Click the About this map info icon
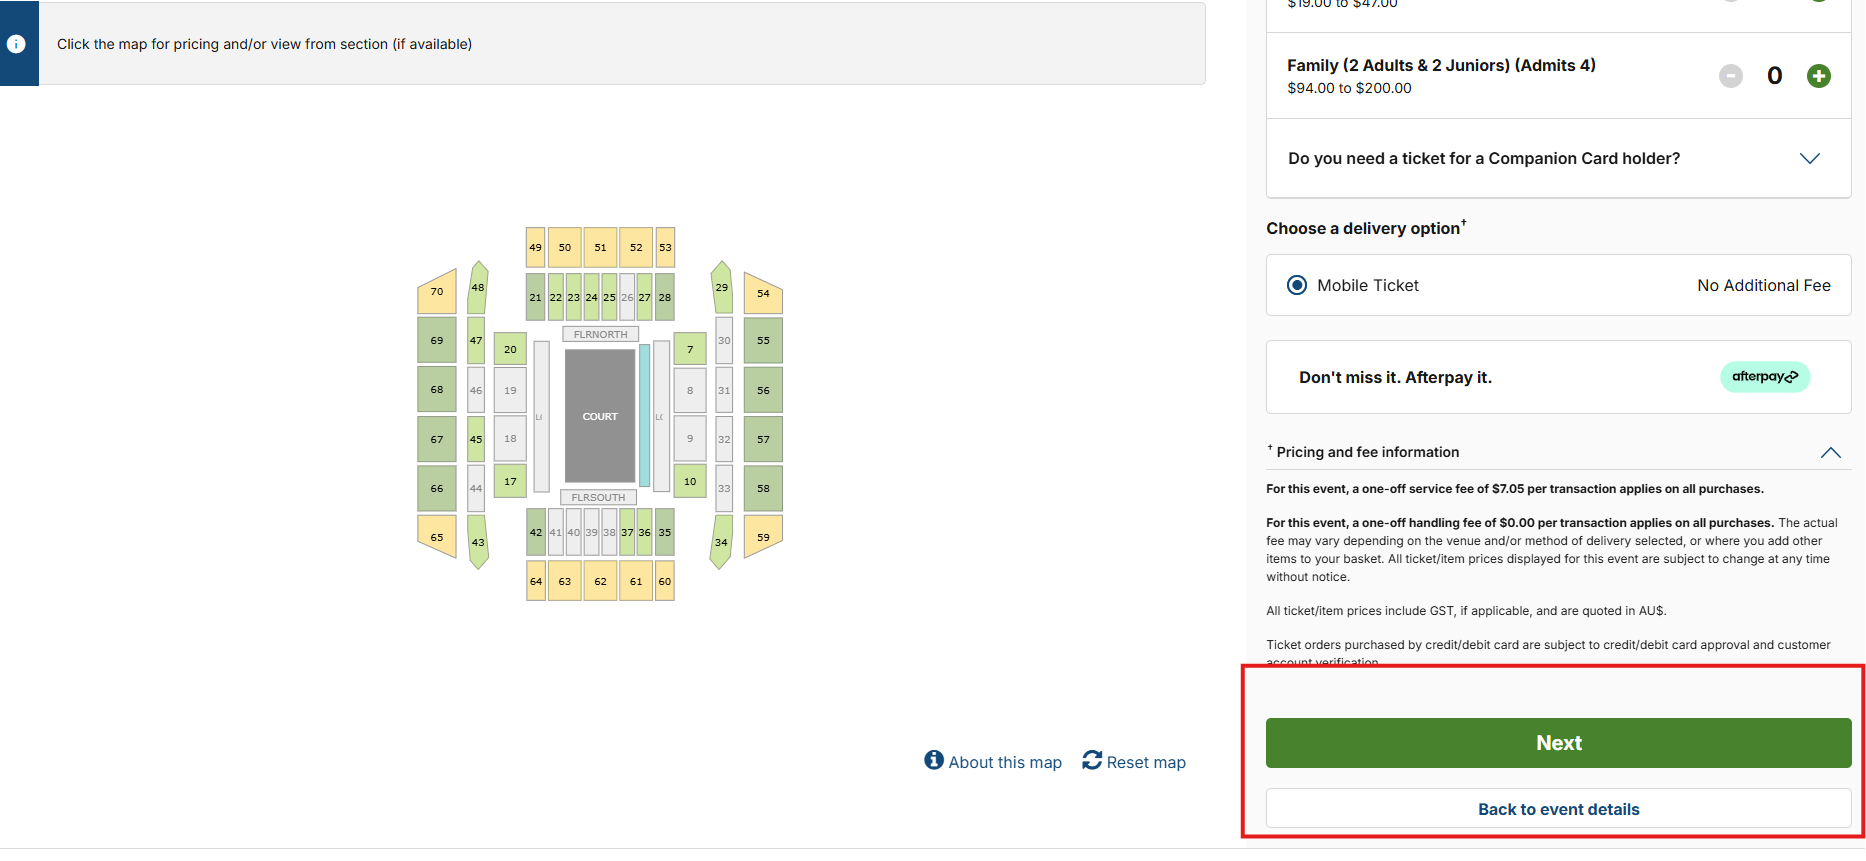This screenshot has width=1866, height=861. 934,760
